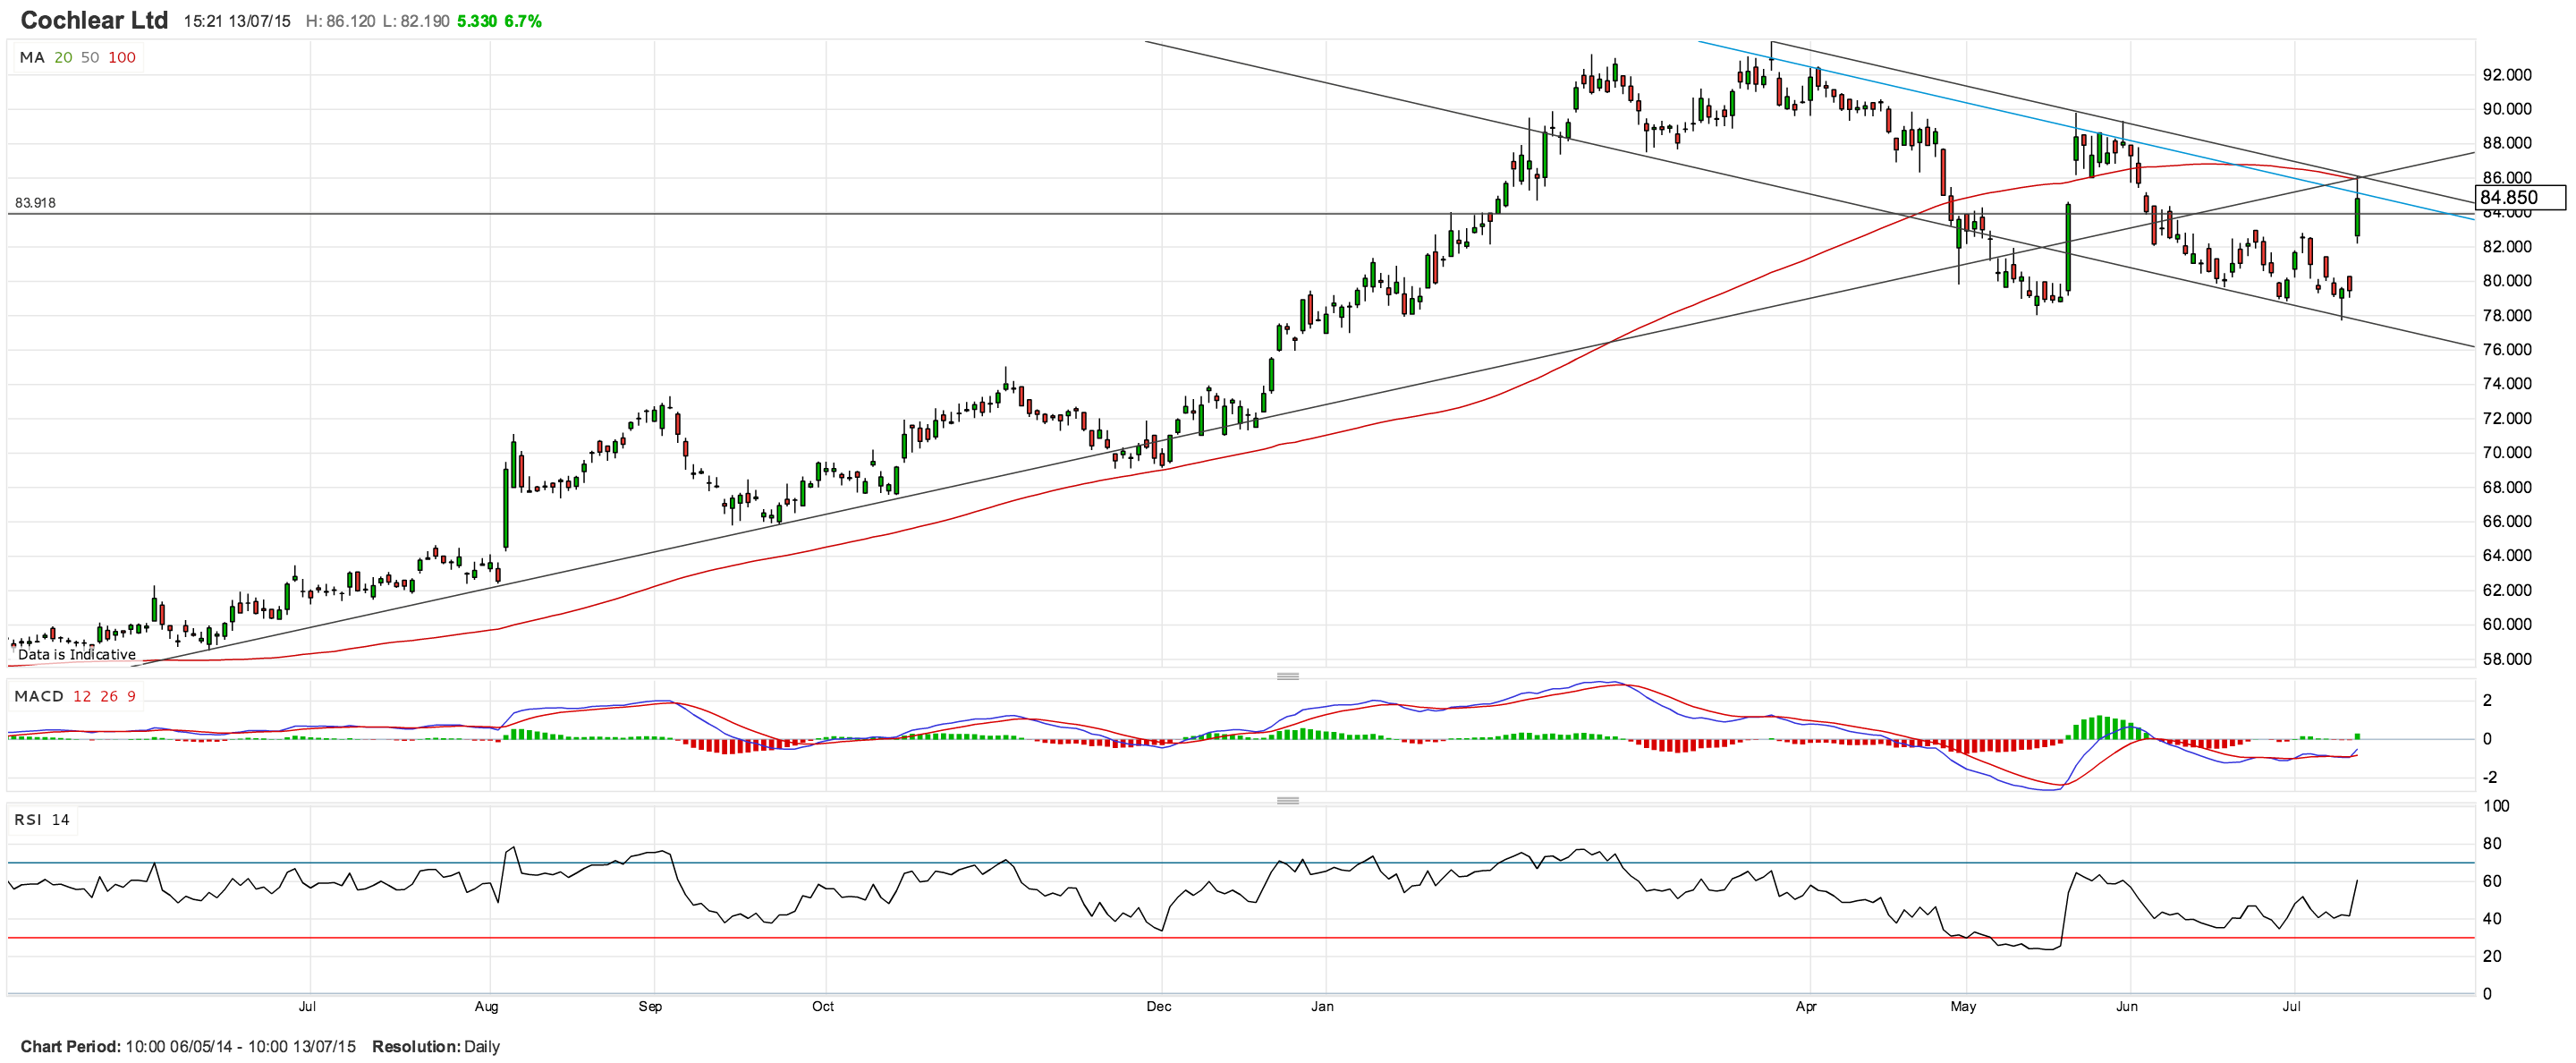Click the H: 86.120 high value

pyautogui.click(x=340, y=21)
